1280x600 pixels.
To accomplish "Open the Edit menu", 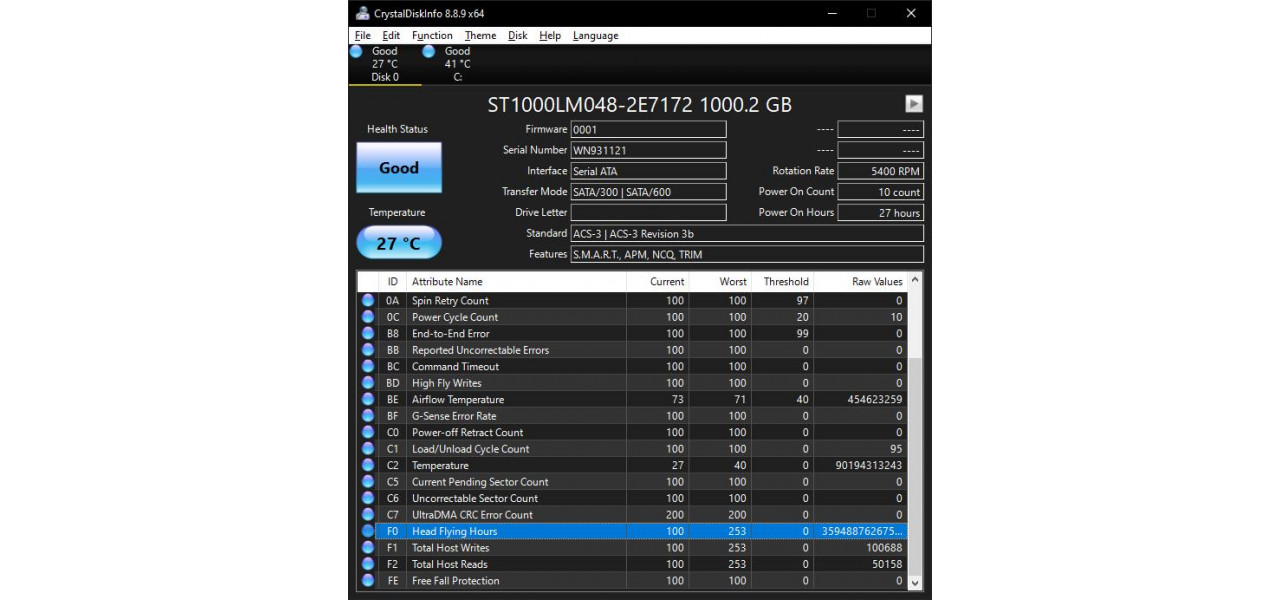I will coord(391,35).
